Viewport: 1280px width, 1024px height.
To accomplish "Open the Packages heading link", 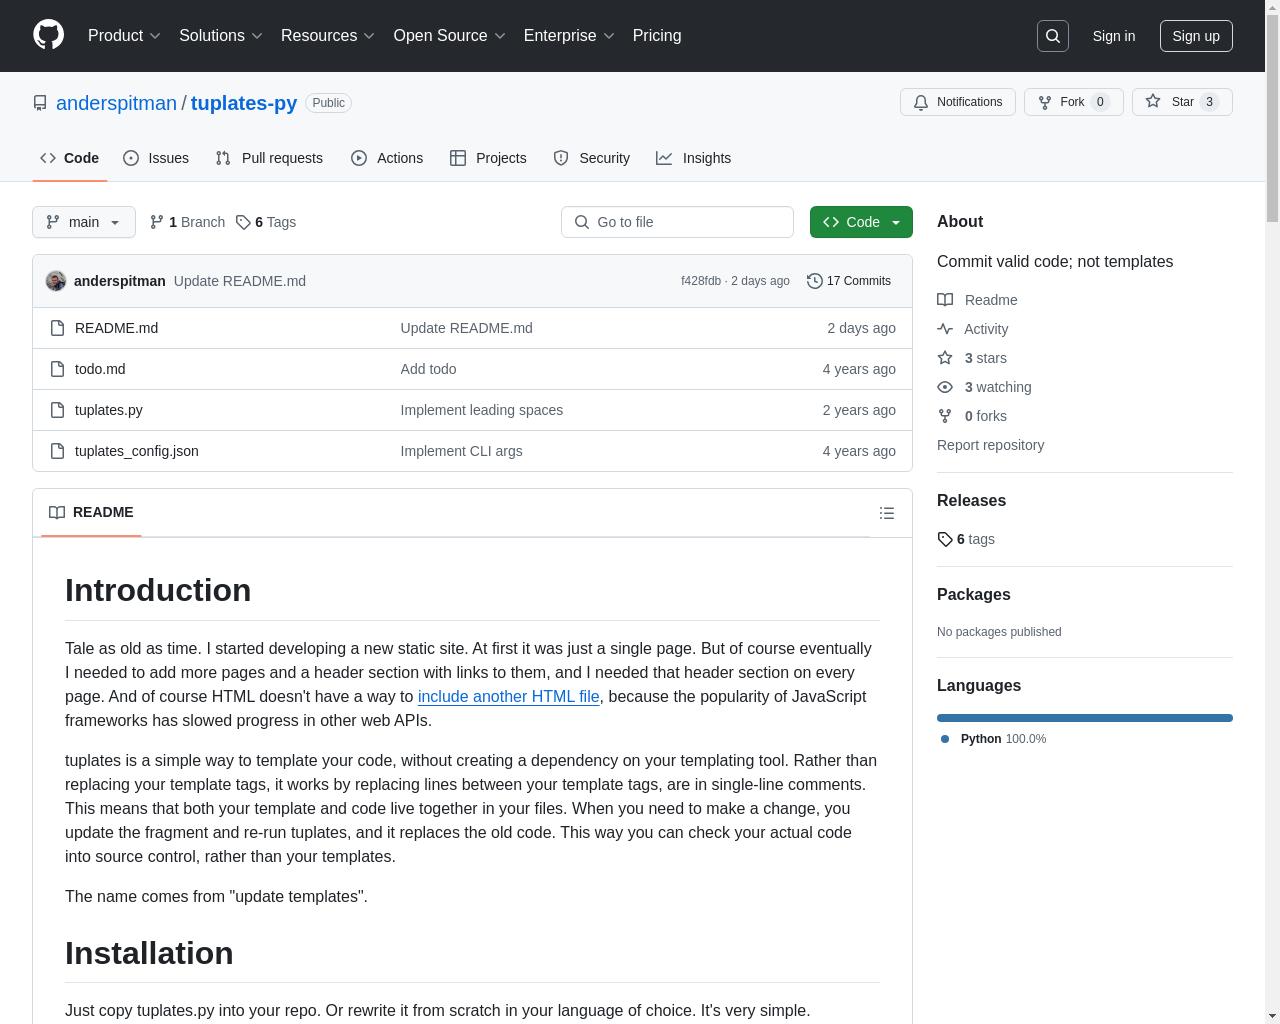I will tap(974, 594).
